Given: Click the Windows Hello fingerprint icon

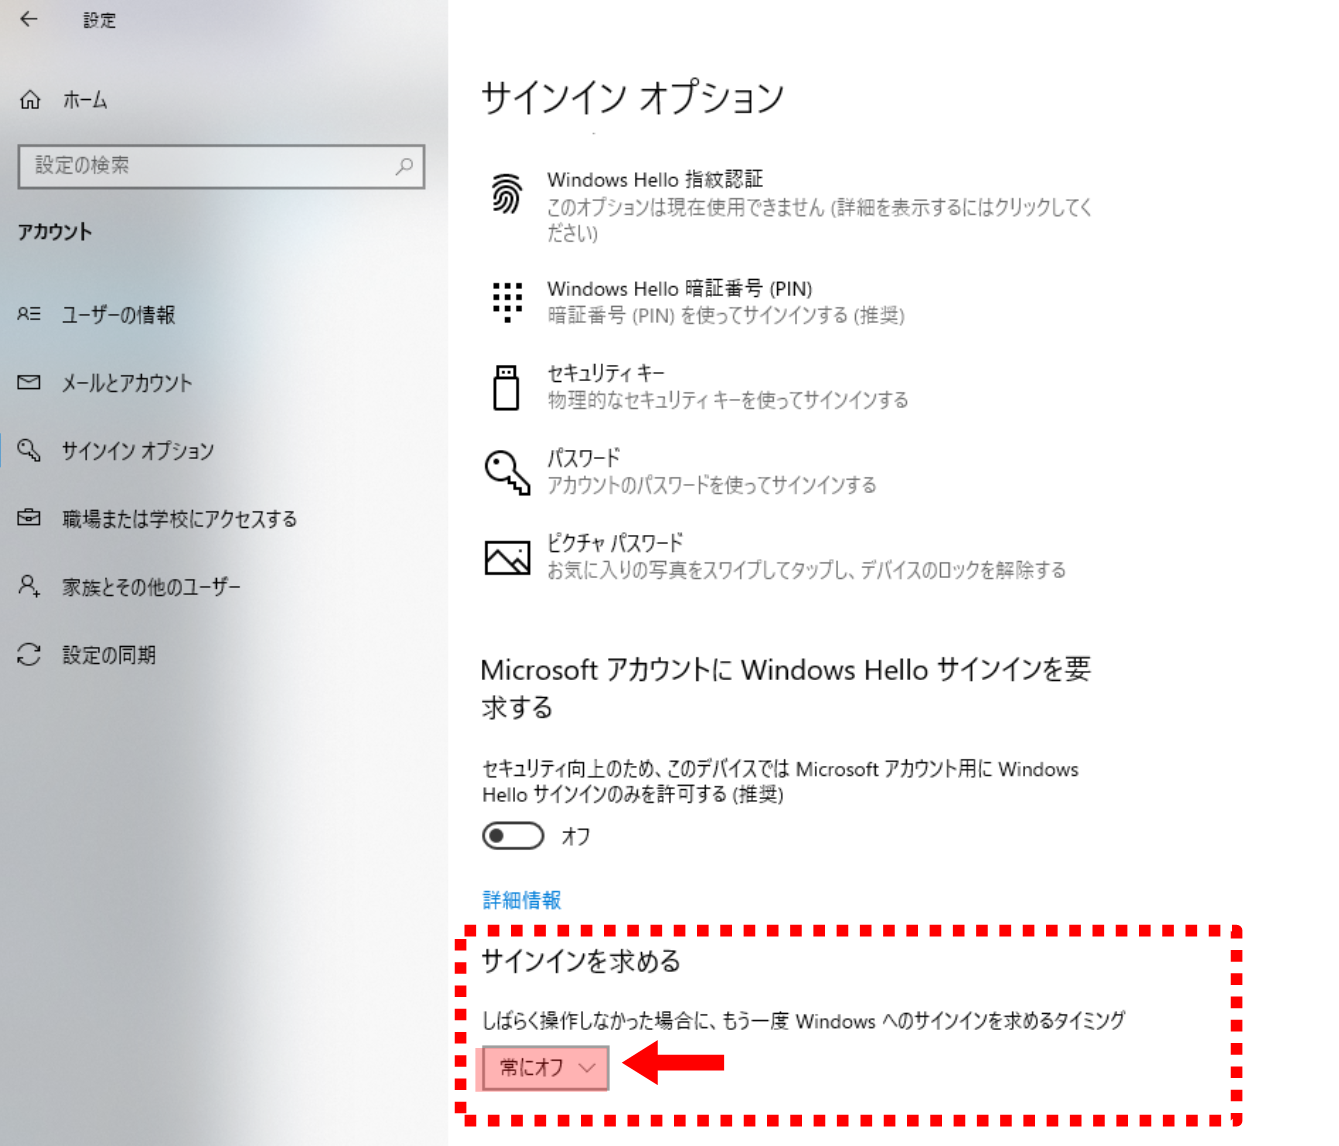Looking at the screenshot, I should [507, 194].
